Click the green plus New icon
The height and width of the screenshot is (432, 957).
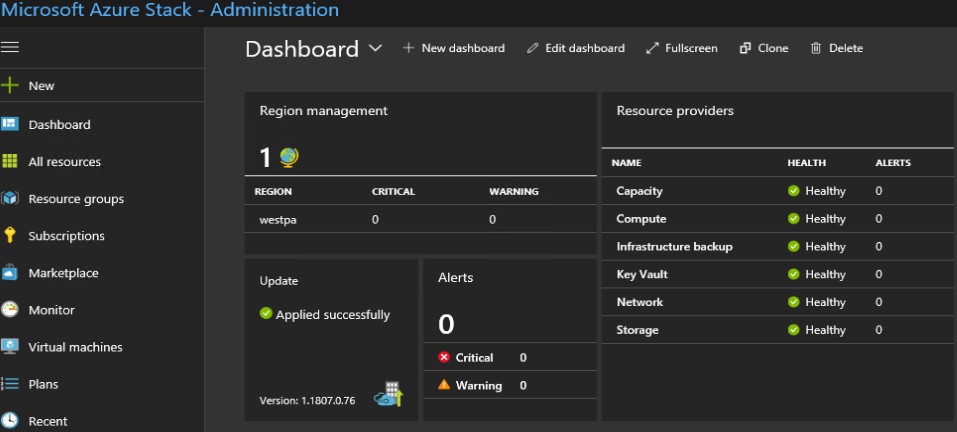[11, 86]
